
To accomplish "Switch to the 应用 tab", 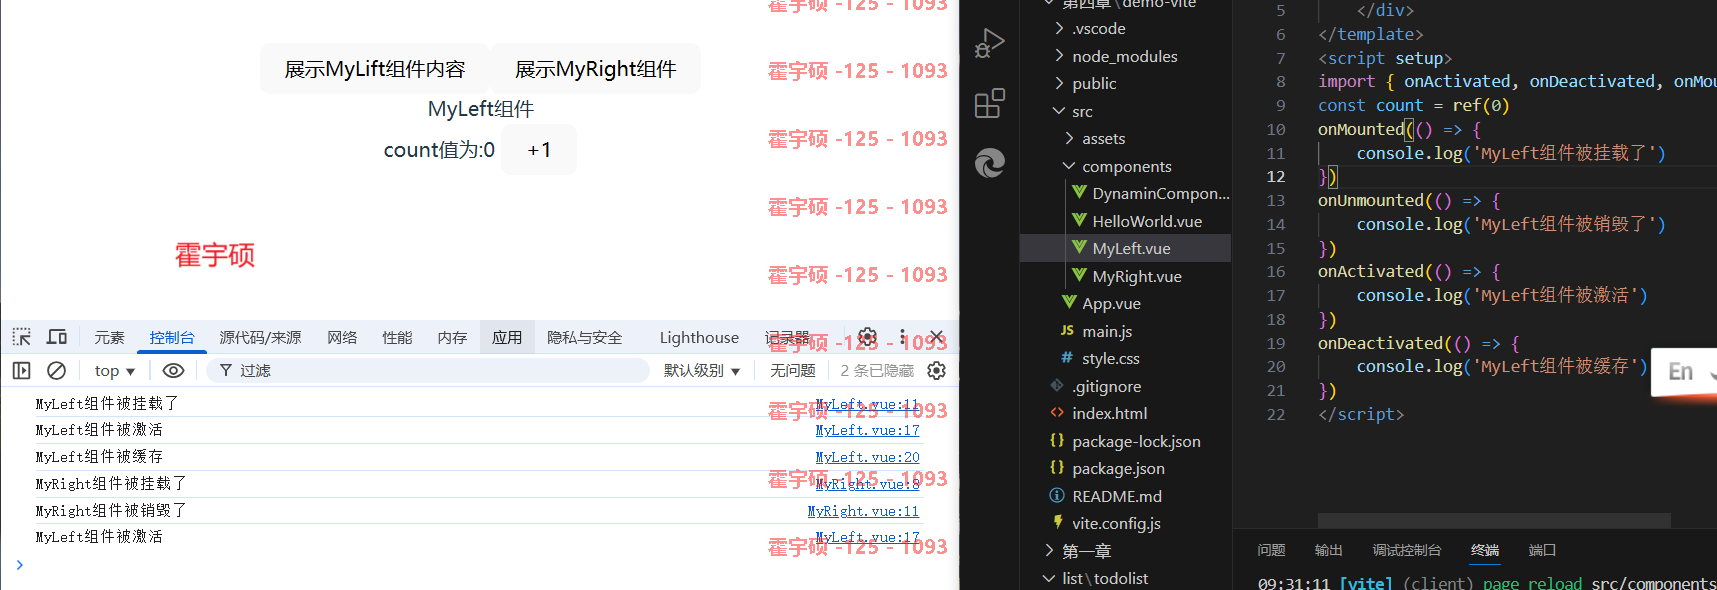I will (x=507, y=337).
